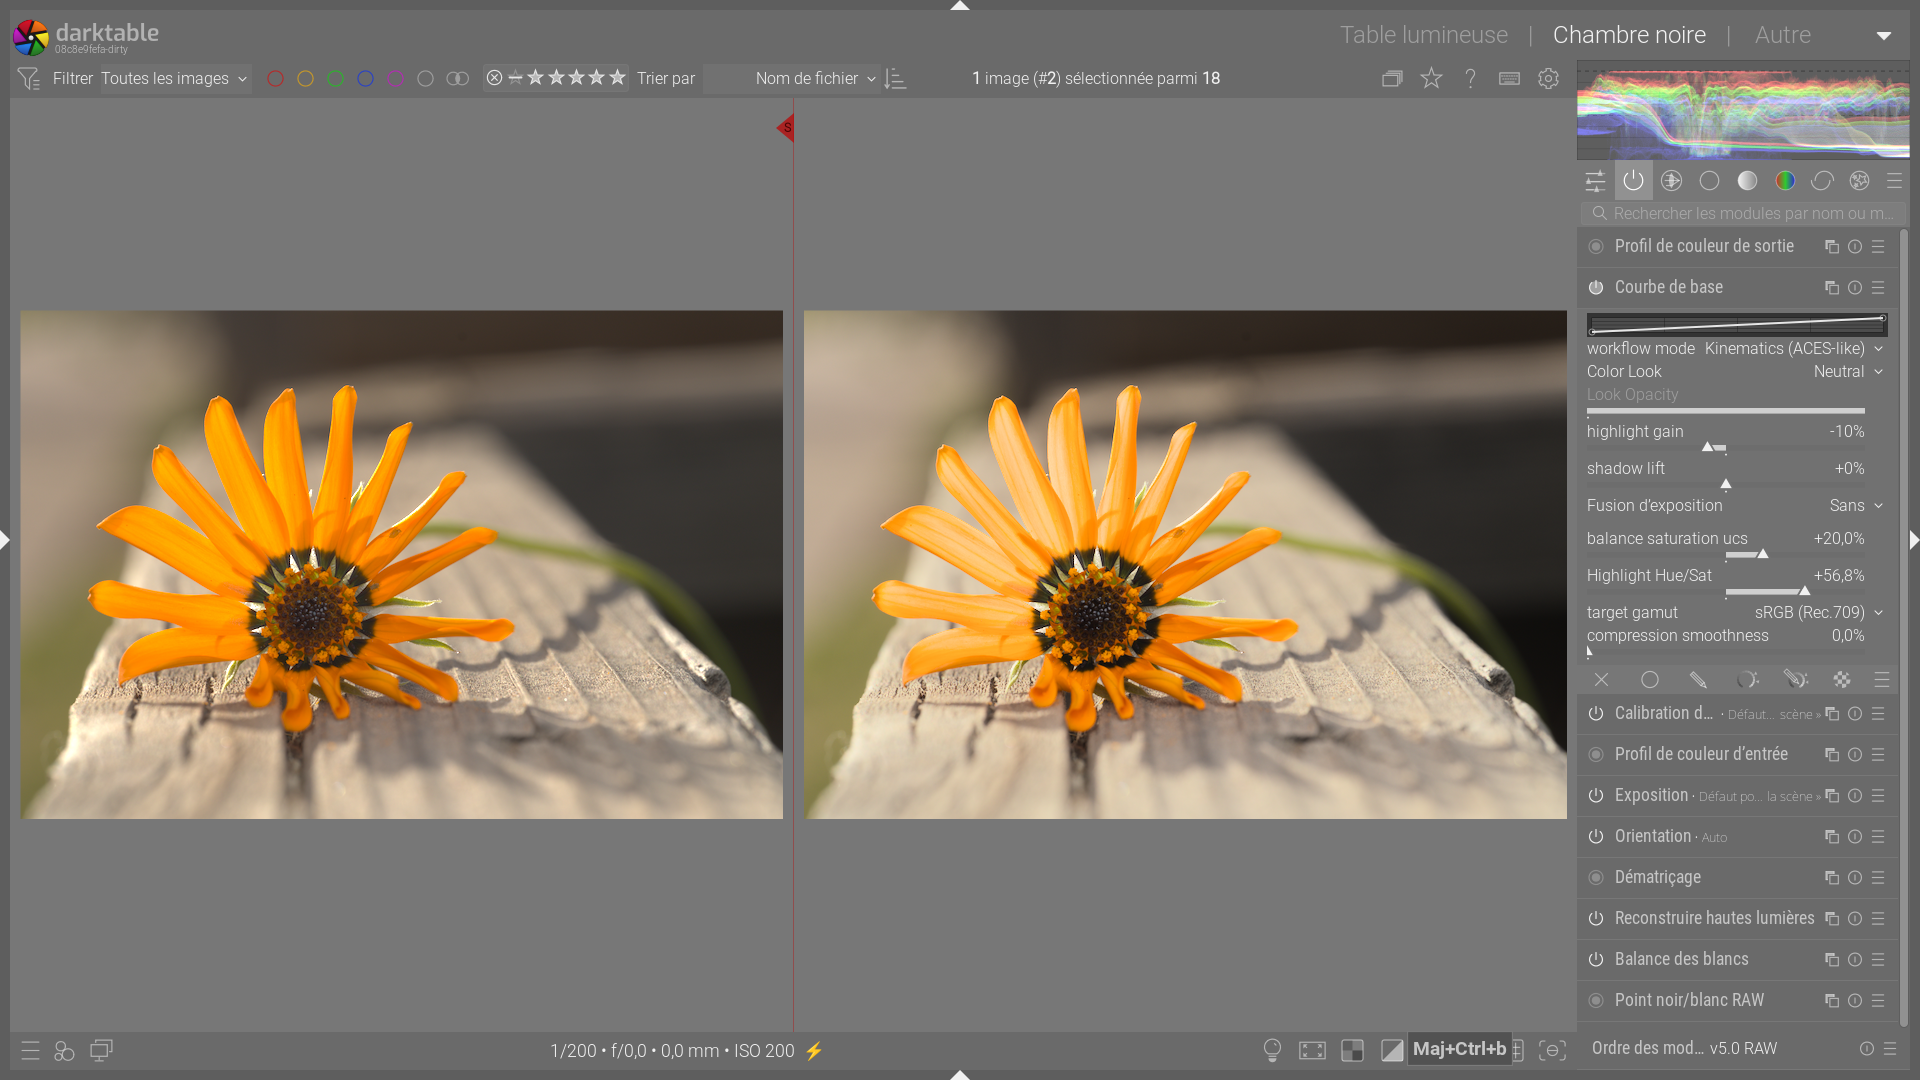
Task: Select the drawn mask pencil icon
Action: (1698, 680)
